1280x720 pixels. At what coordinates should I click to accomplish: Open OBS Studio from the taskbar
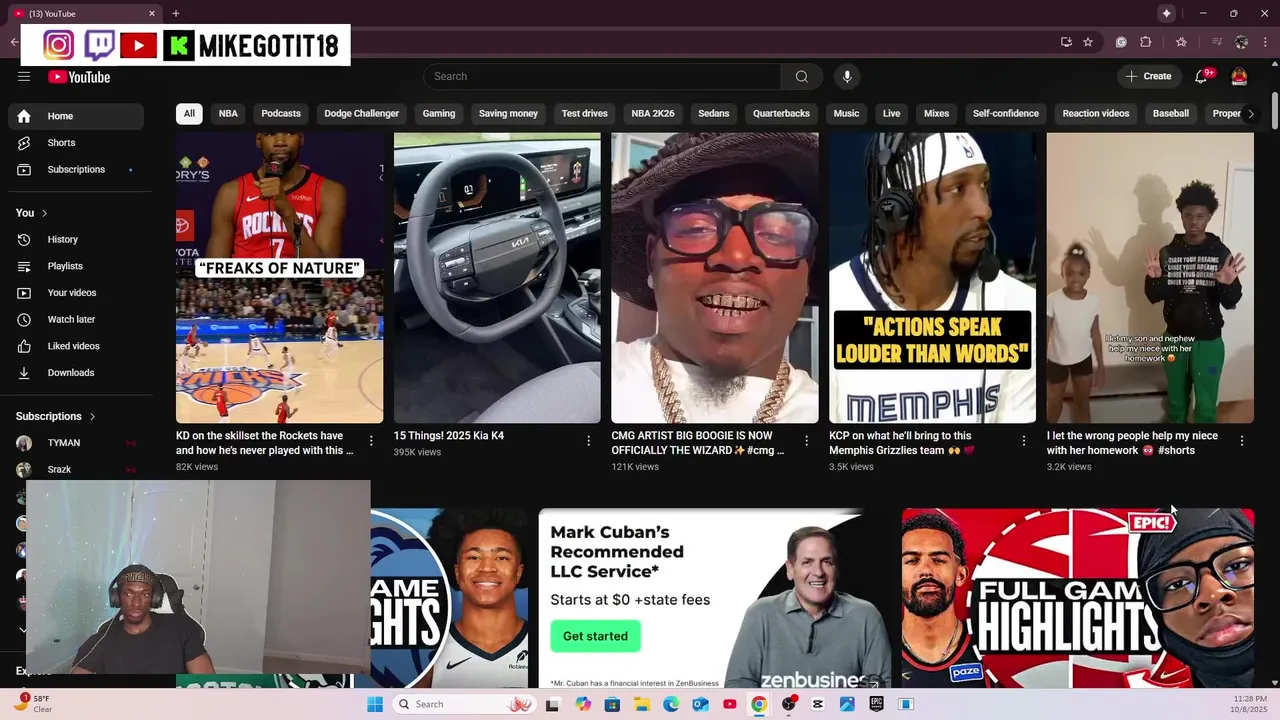pyautogui.click(x=789, y=704)
